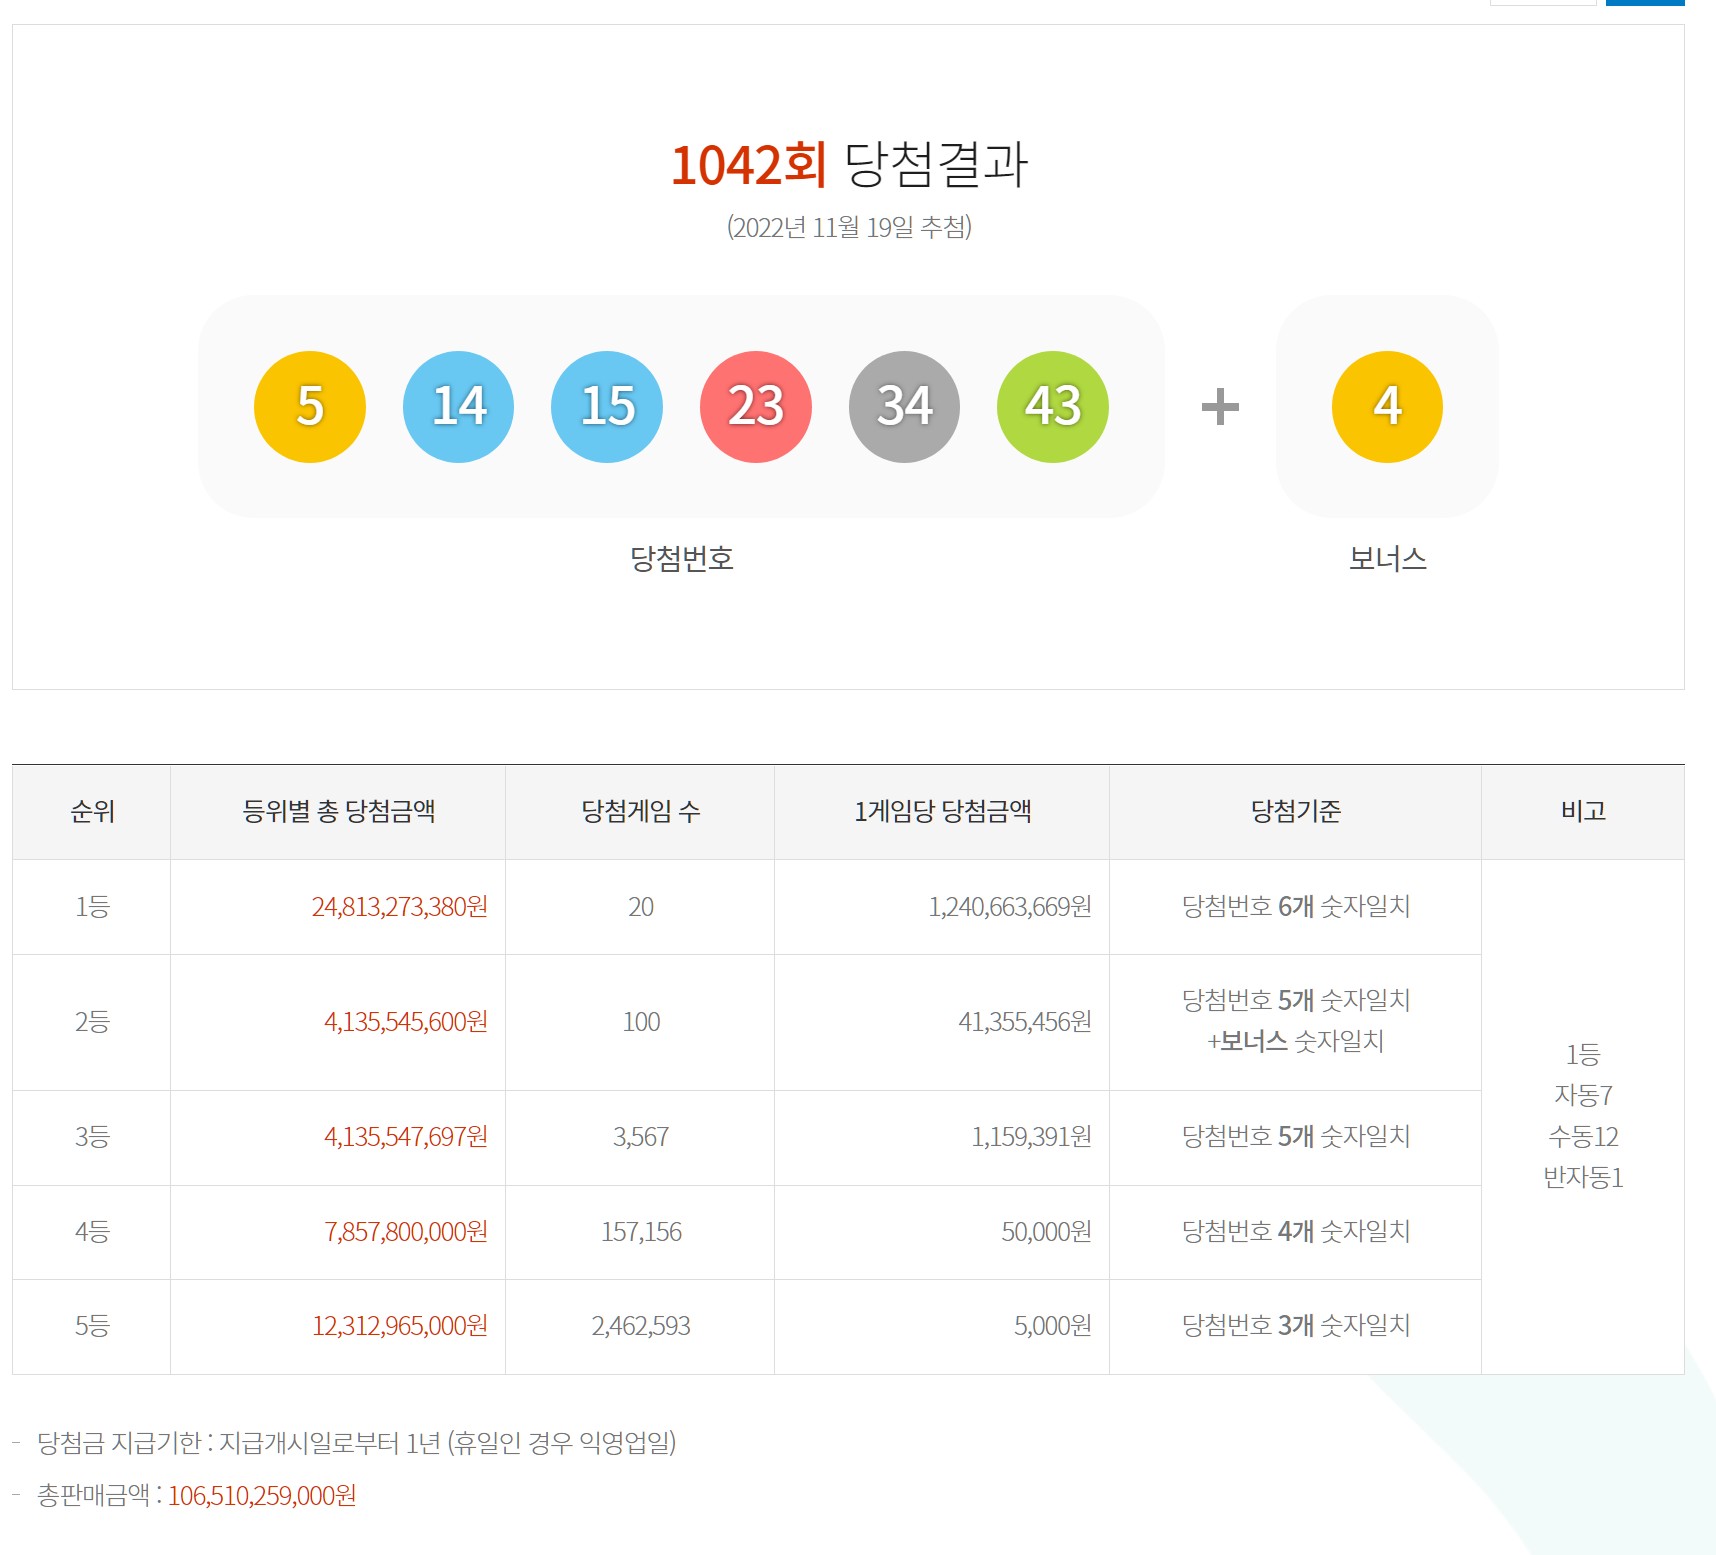Viewport: 1716px width, 1555px height.
Task: Click the '1등' rank cell
Action: [92, 907]
